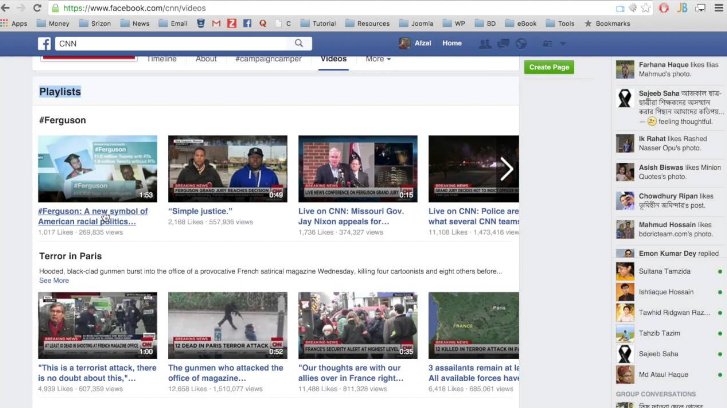Play the #Ferguson 1:53 video thumbnail
The width and height of the screenshot is (727, 408).
click(x=97, y=169)
